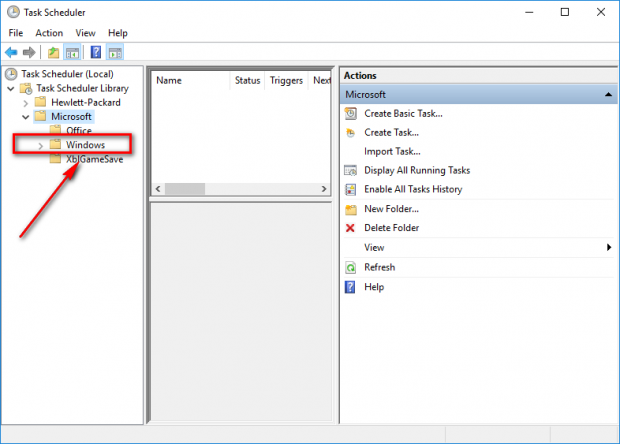Click the red X Delete Folder icon

click(x=350, y=228)
